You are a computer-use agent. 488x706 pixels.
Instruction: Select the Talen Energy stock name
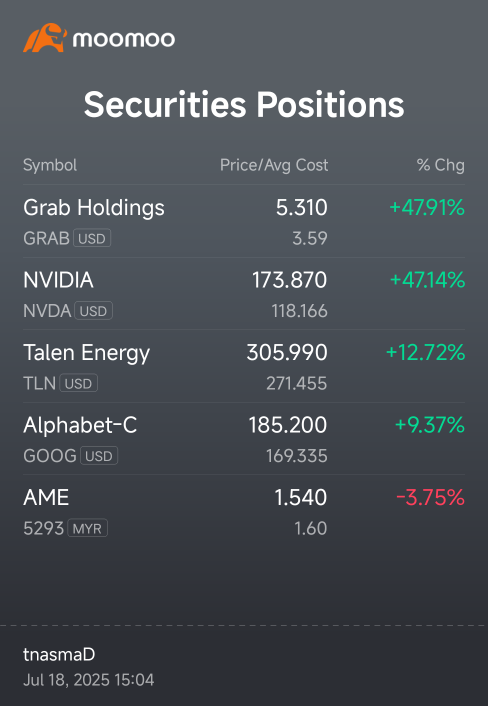(86, 353)
